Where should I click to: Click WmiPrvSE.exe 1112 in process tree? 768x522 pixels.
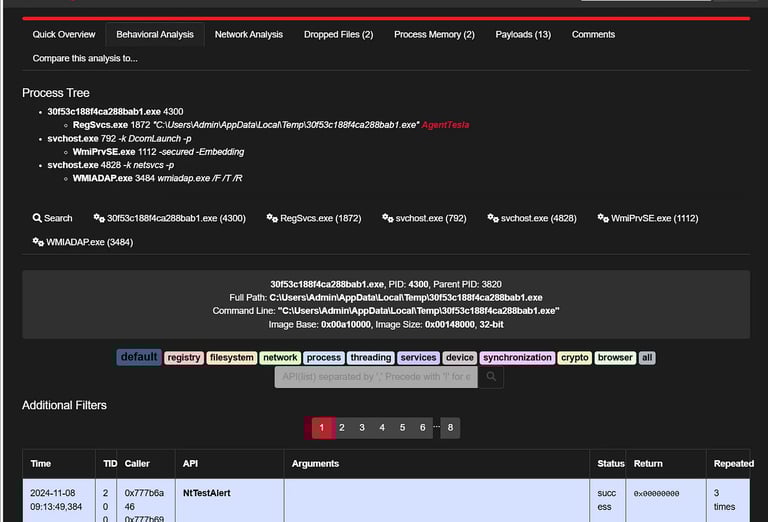coord(115,152)
